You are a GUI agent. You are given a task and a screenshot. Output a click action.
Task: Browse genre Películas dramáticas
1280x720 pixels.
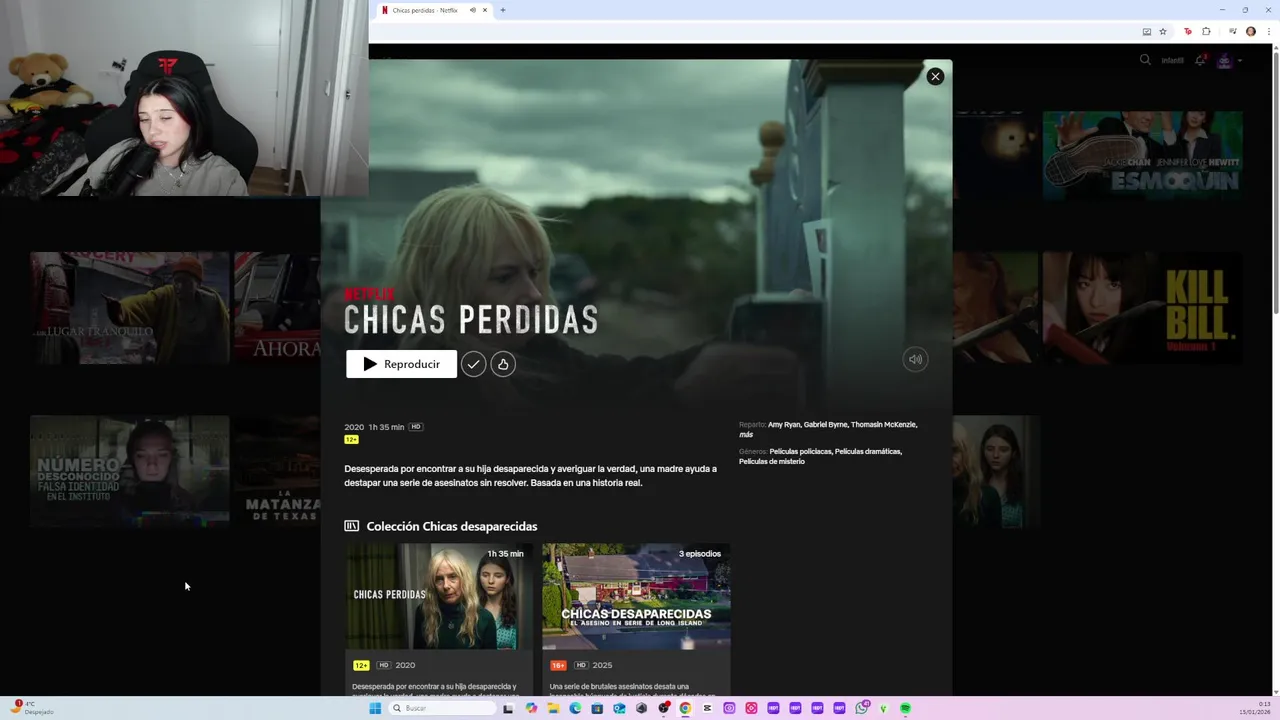(x=868, y=452)
